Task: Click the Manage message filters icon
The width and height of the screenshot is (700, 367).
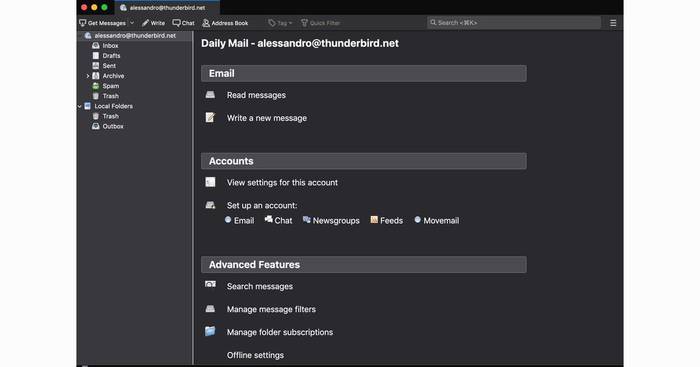Action: (x=210, y=309)
